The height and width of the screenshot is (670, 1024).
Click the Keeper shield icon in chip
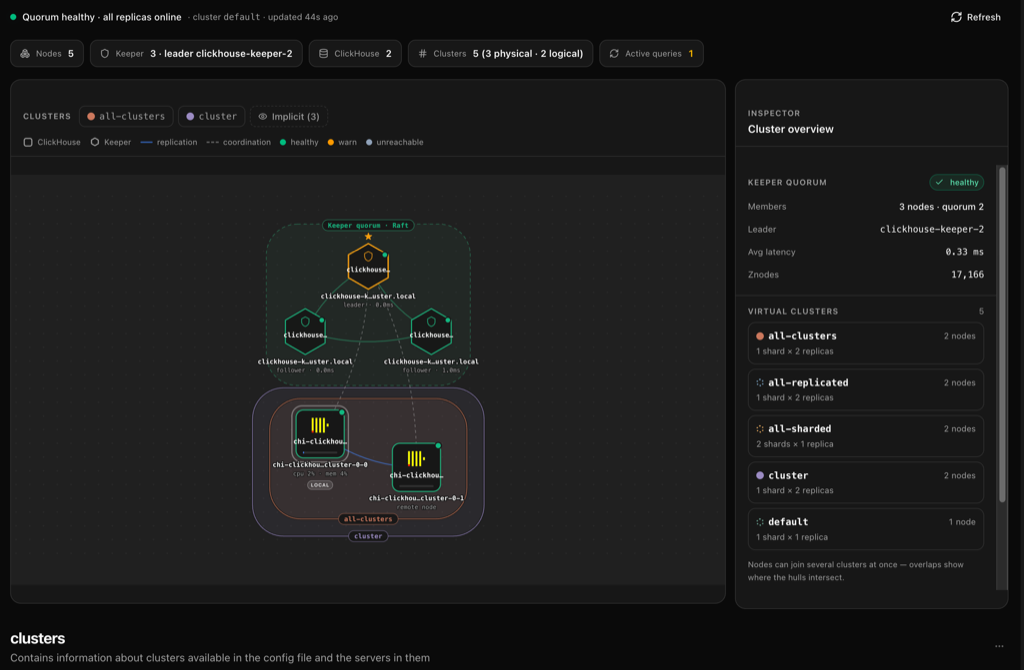(104, 54)
